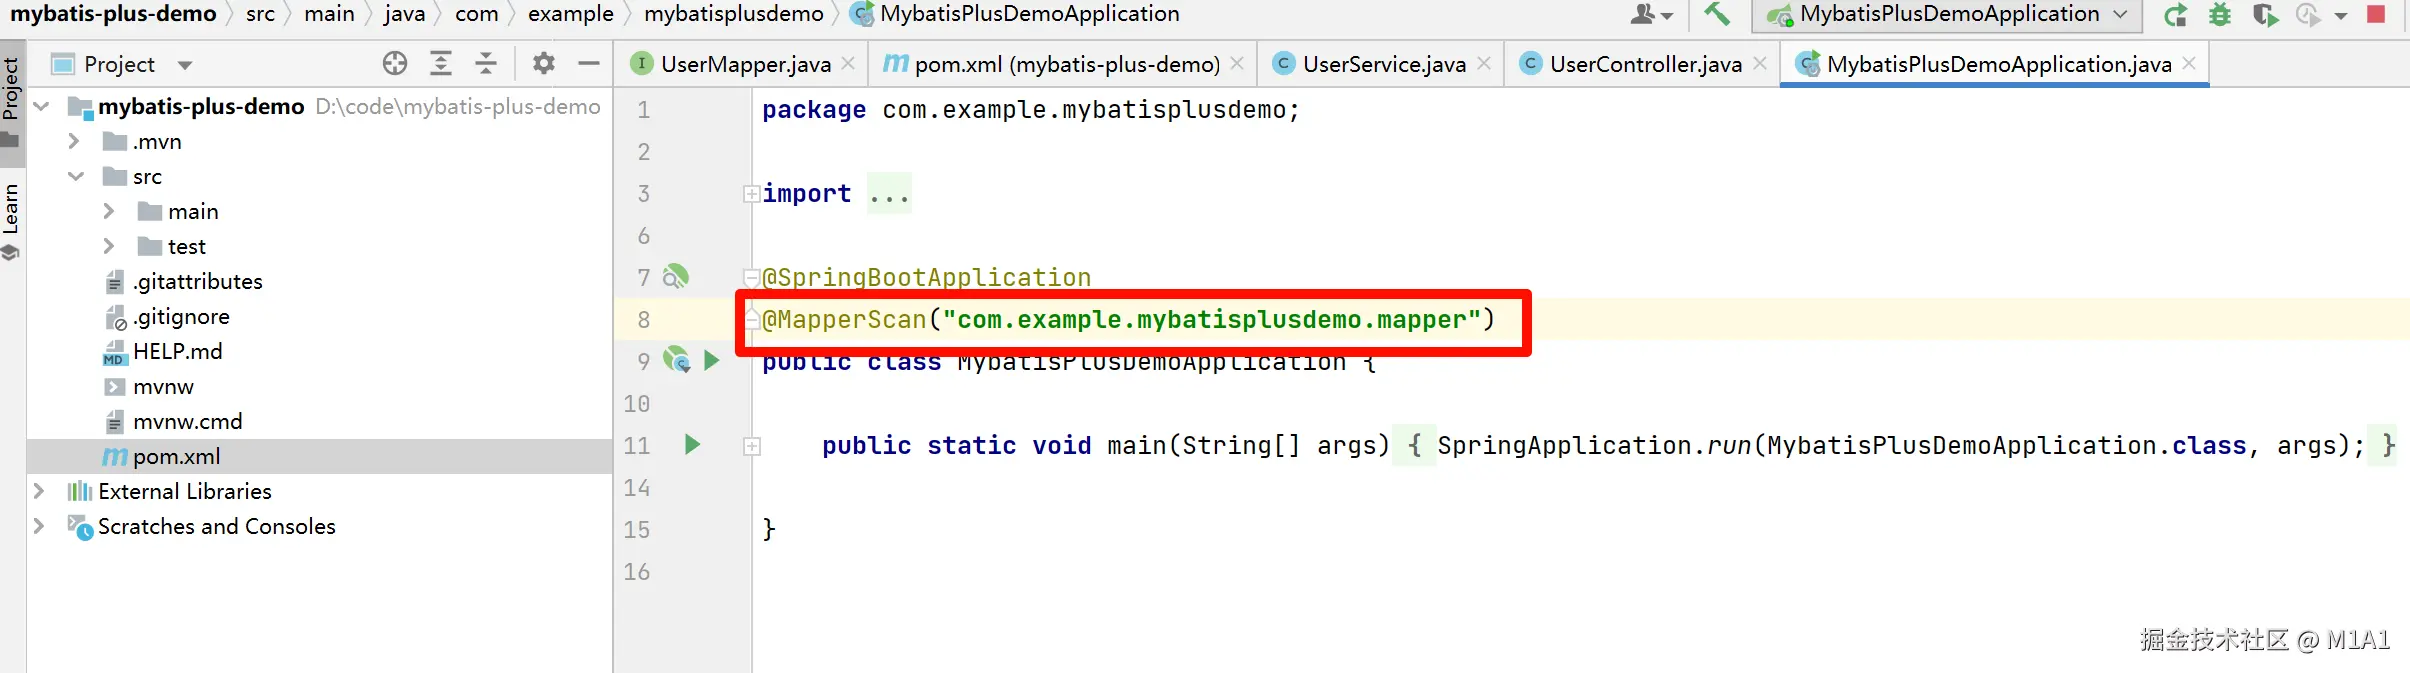Click the rerun application icon

(x=2175, y=15)
